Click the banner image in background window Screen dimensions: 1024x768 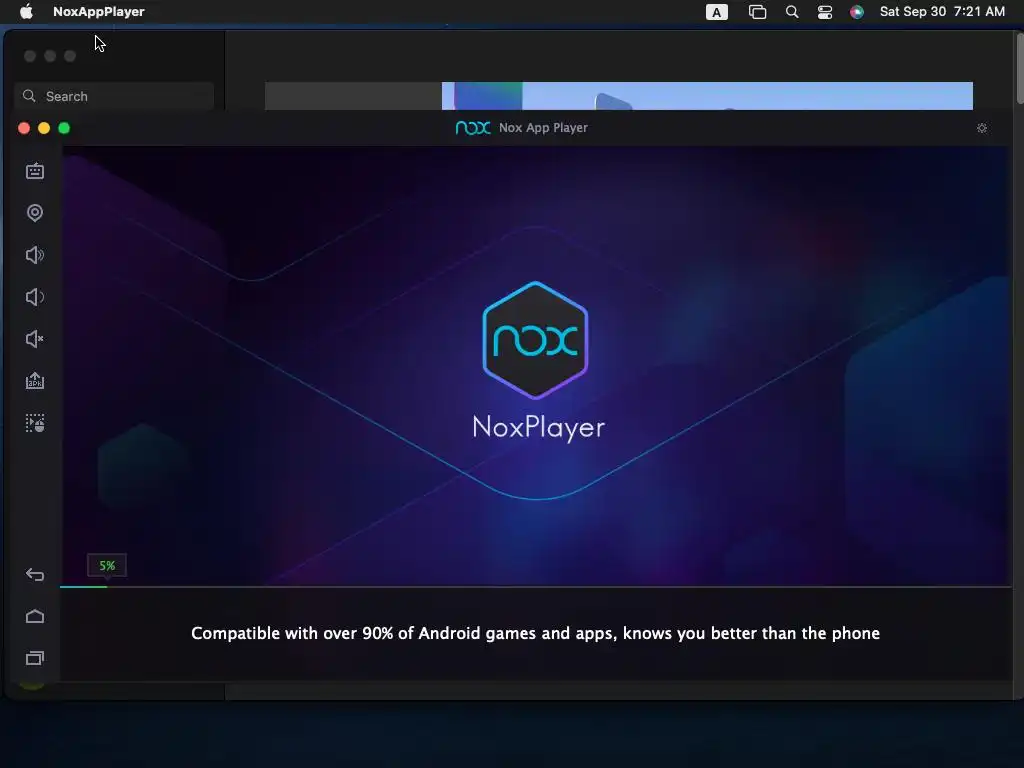point(707,96)
